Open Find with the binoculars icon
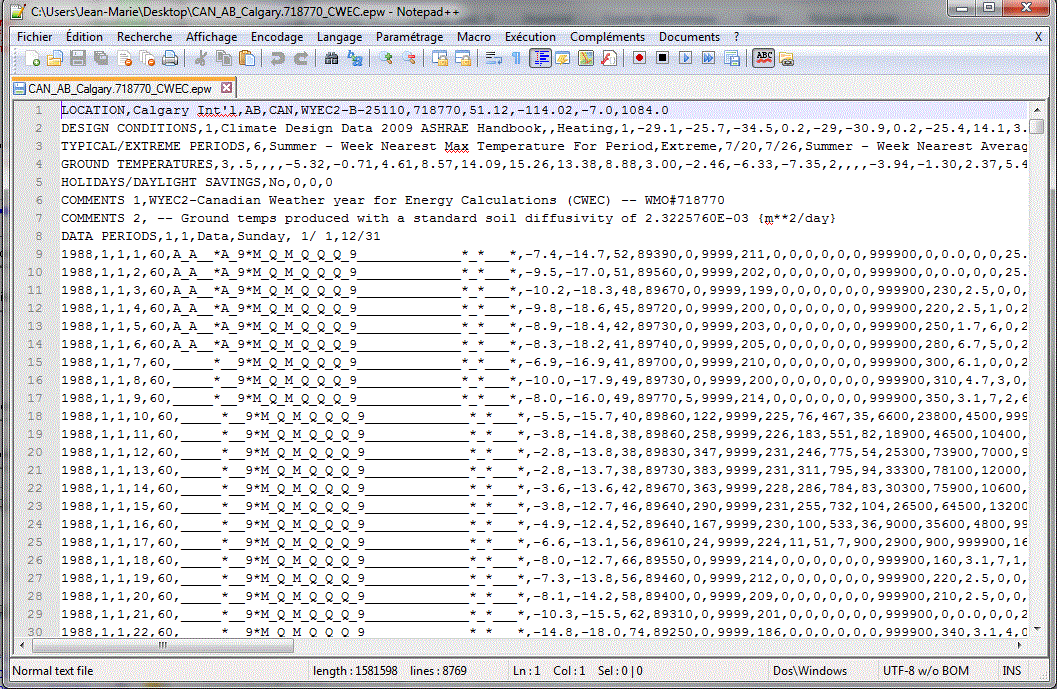1057x689 pixels. (x=331, y=59)
